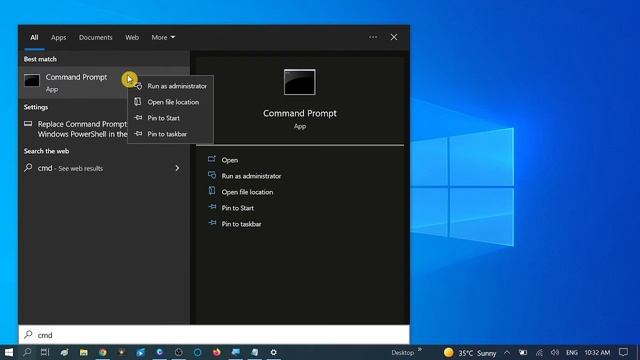The image size is (640, 360).
Task: Click pin icon in context menu Pin to Start
Action: 138,118
